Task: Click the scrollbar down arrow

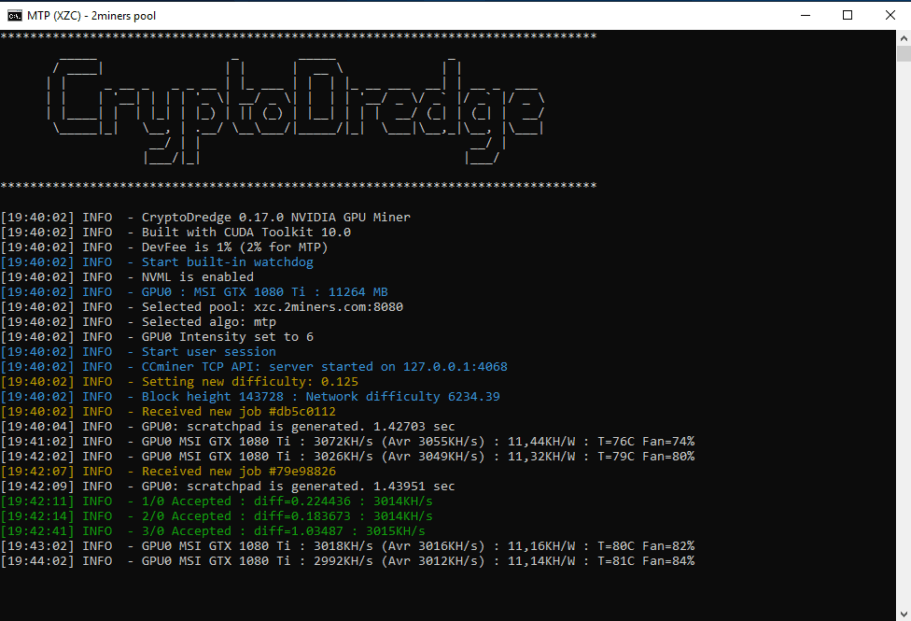Action: click(x=903, y=612)
